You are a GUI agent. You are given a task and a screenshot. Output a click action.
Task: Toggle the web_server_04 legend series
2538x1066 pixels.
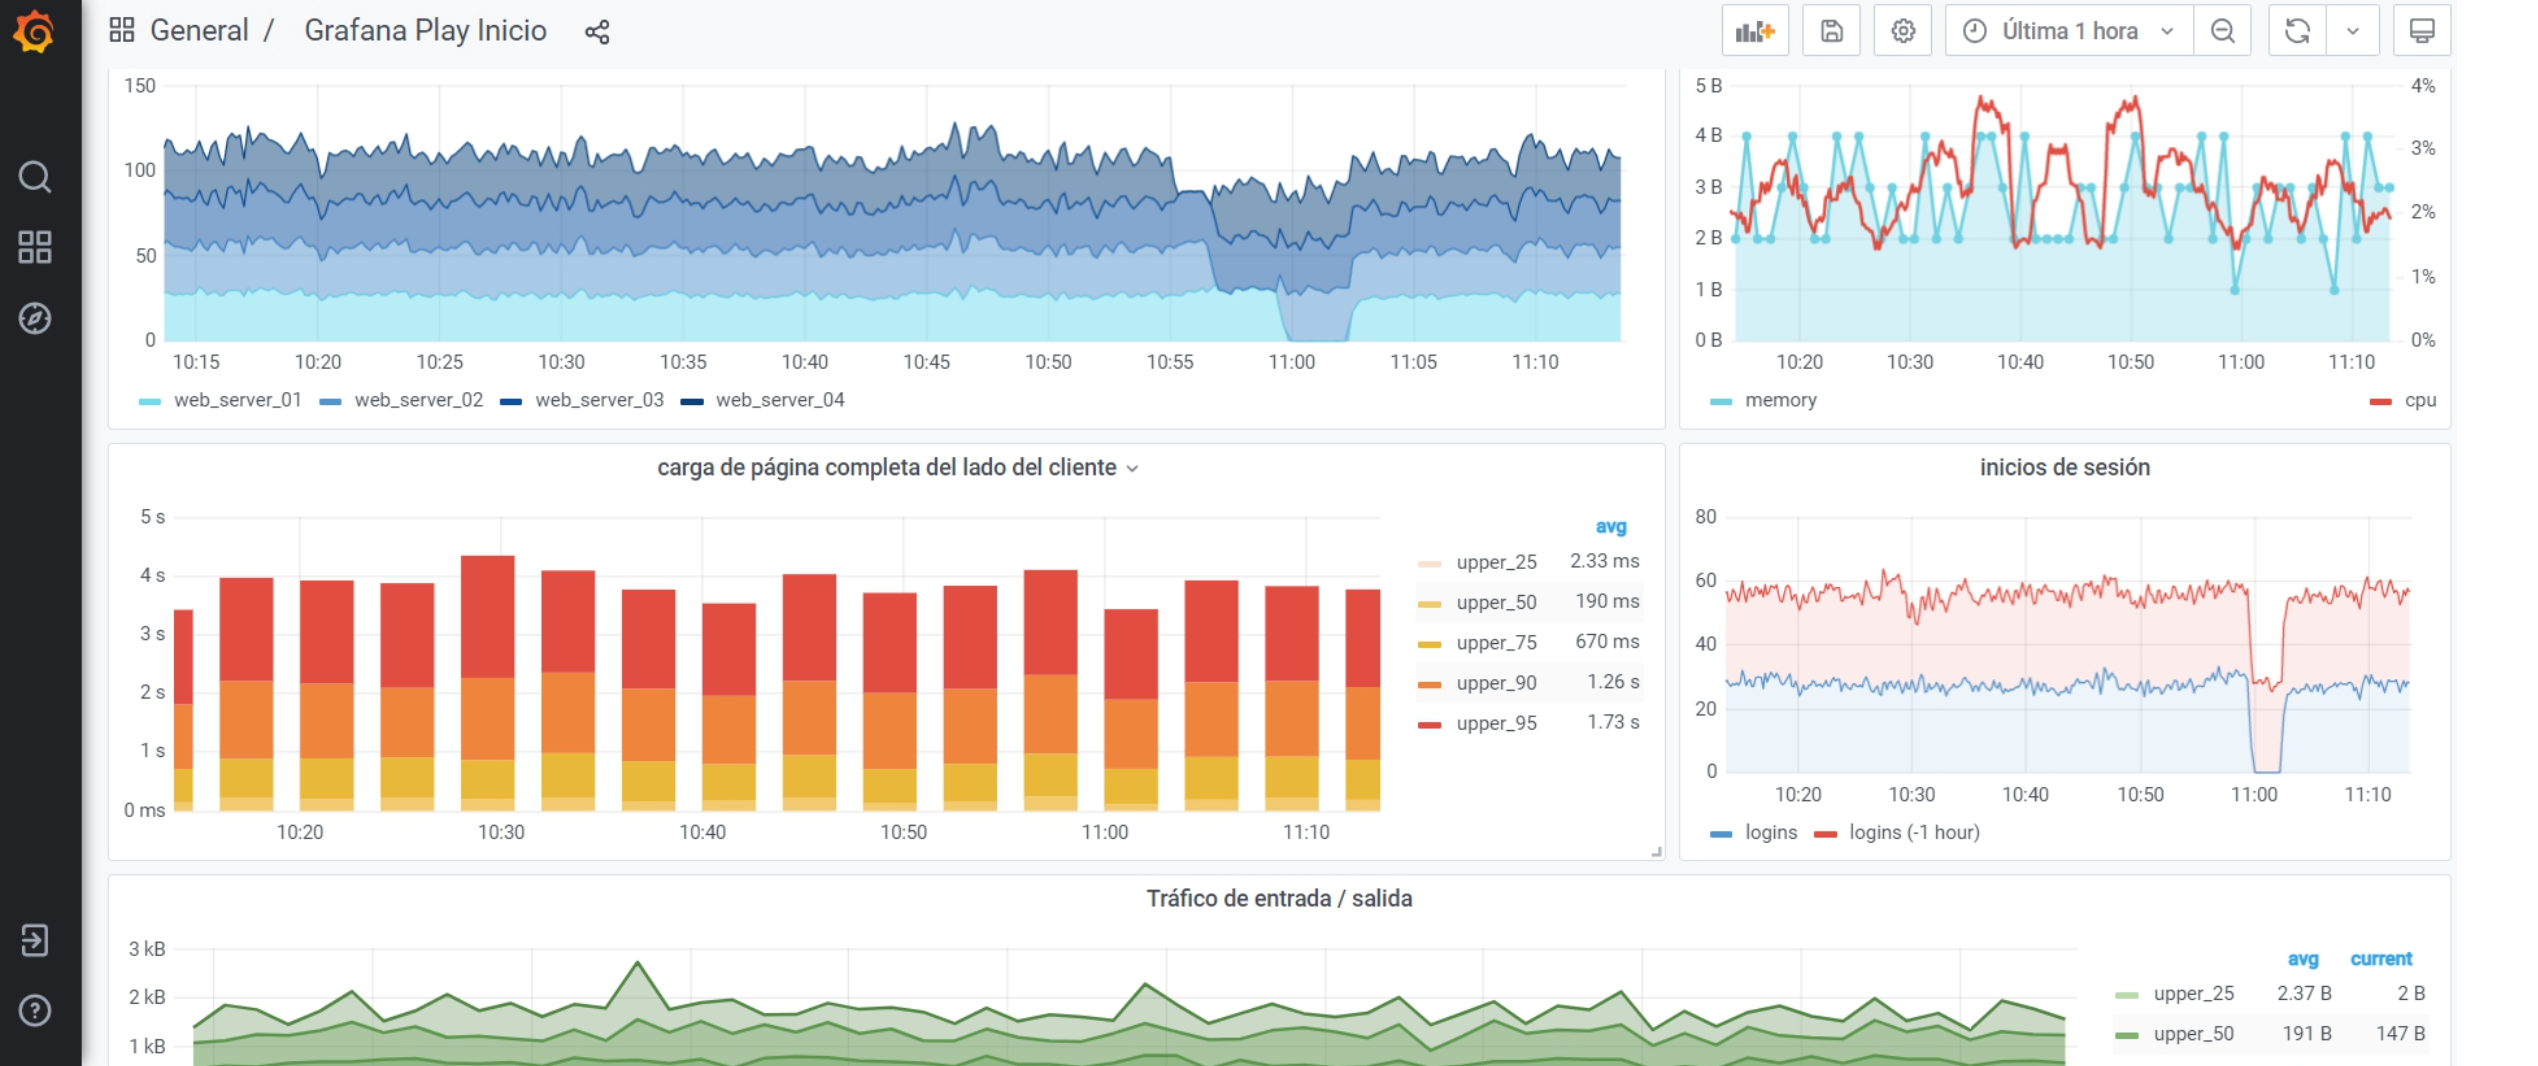[x=780, y=400]
